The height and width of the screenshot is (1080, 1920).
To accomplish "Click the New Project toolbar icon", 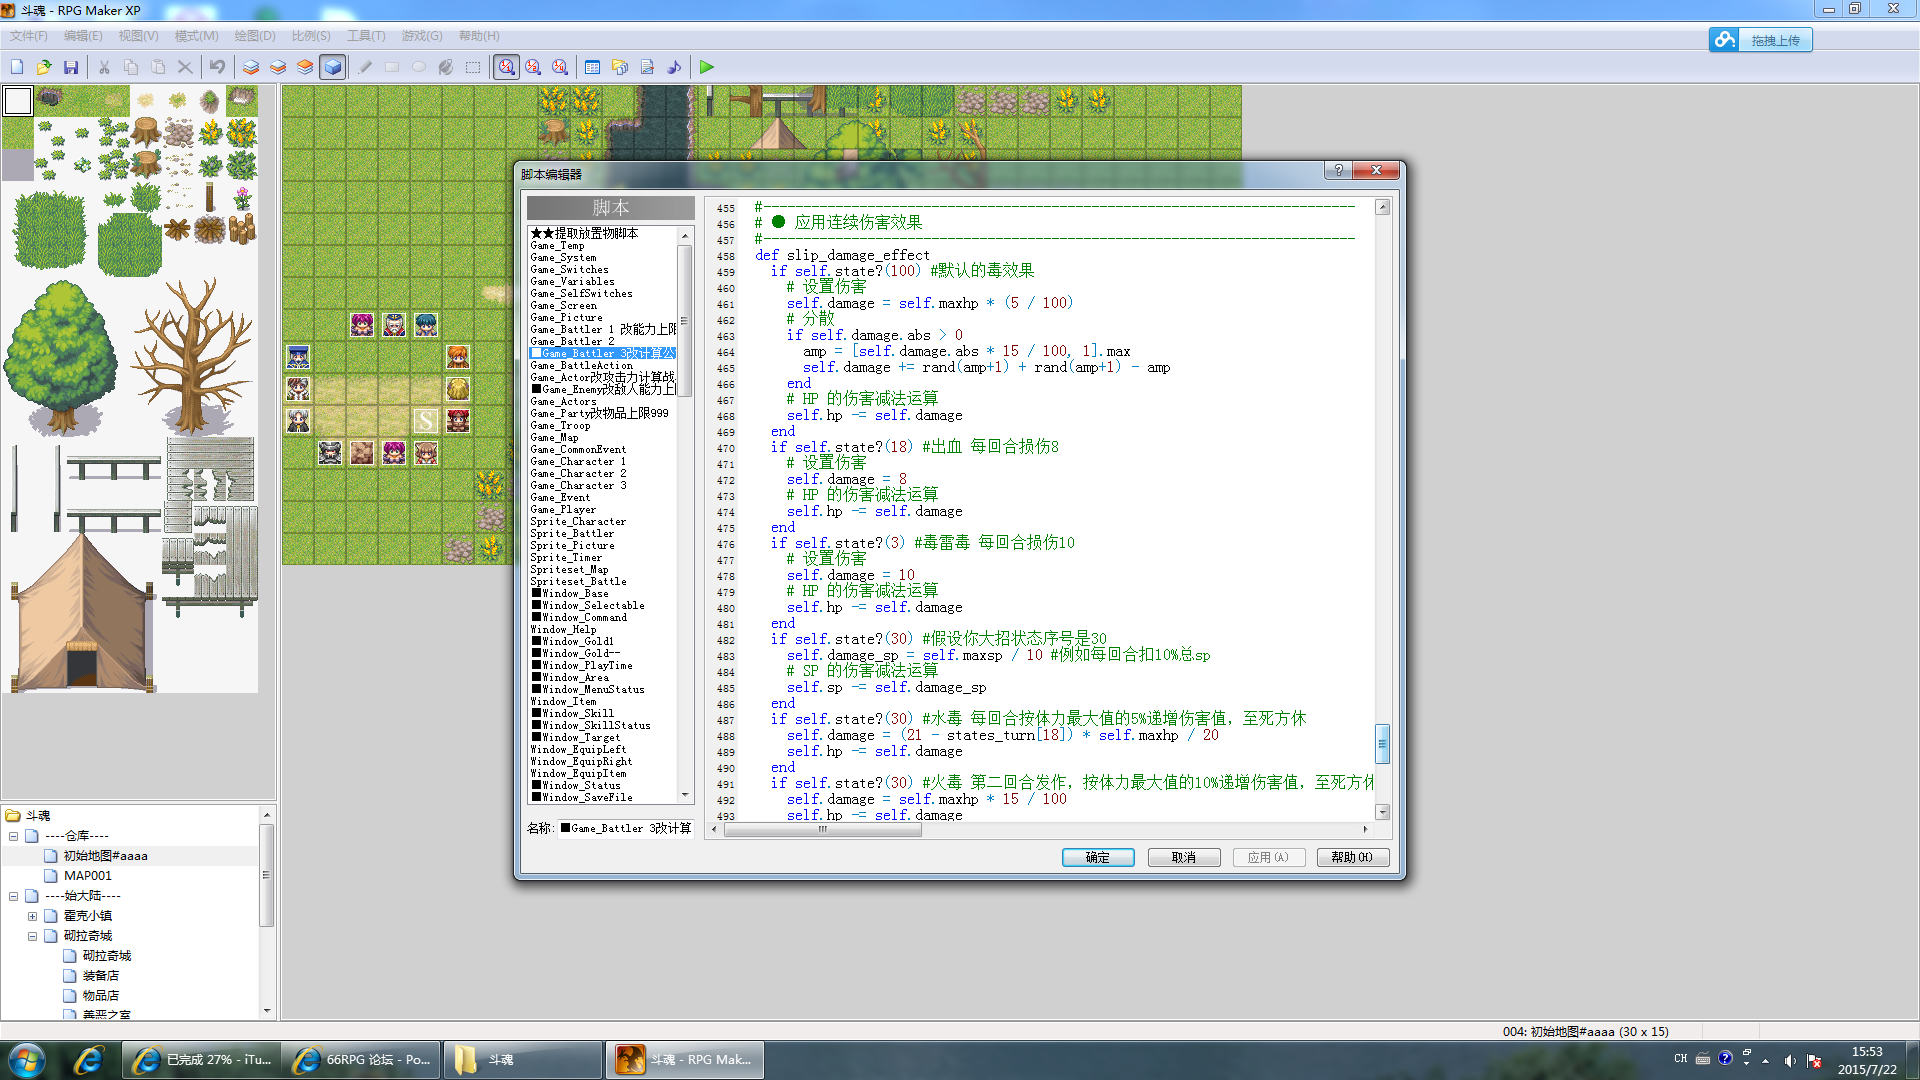I will click(17, 67).
